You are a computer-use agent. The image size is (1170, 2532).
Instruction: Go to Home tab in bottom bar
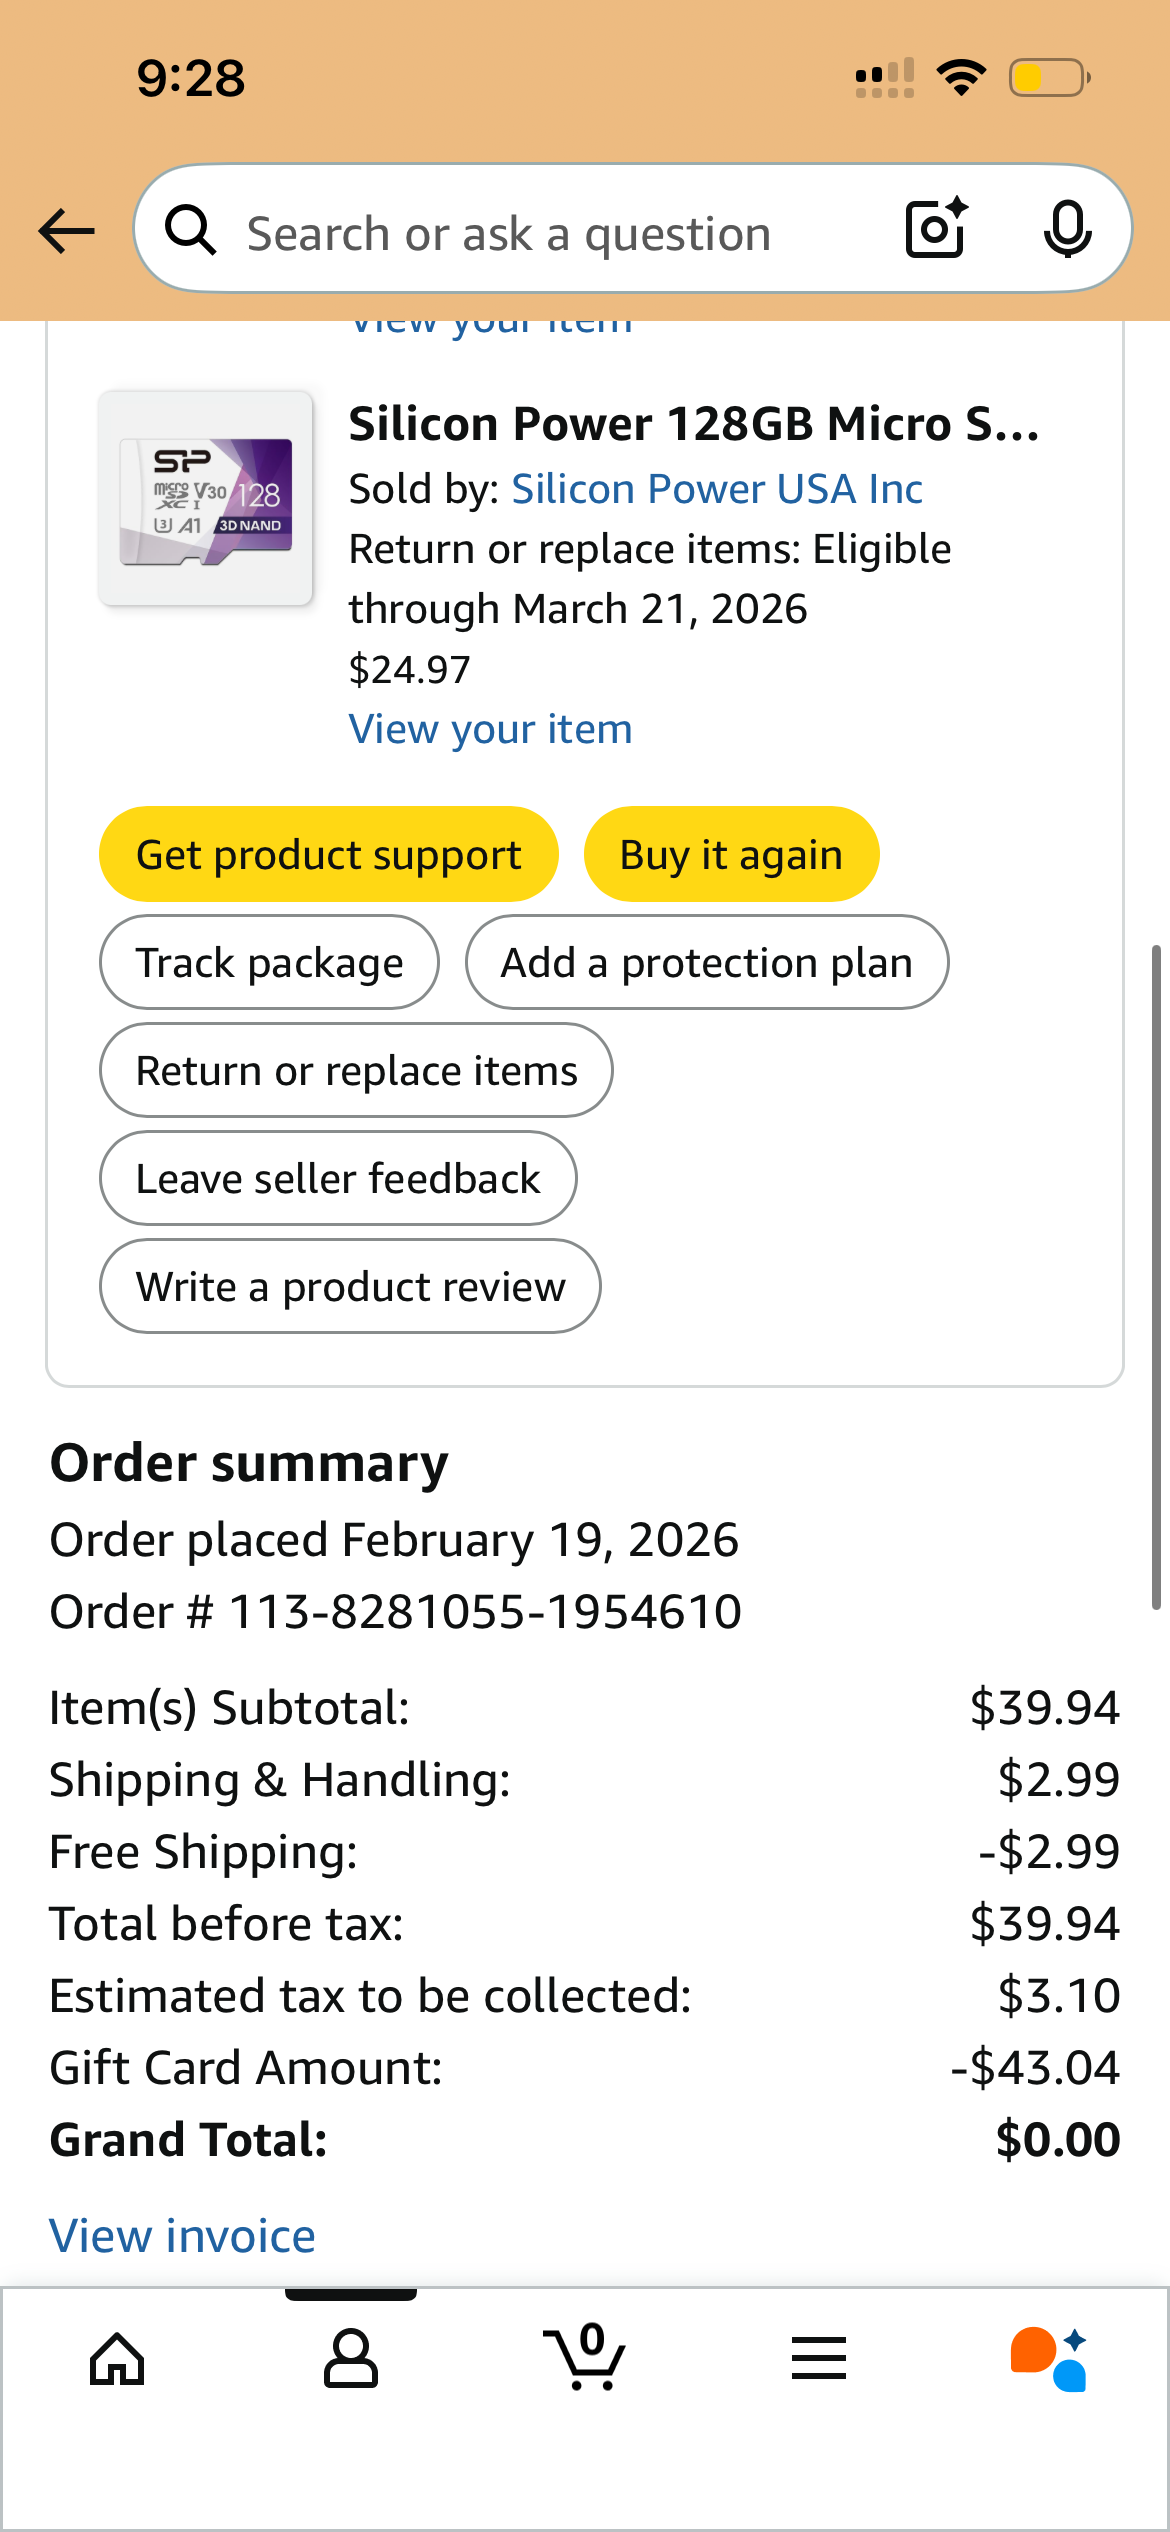click(117, 2360)
